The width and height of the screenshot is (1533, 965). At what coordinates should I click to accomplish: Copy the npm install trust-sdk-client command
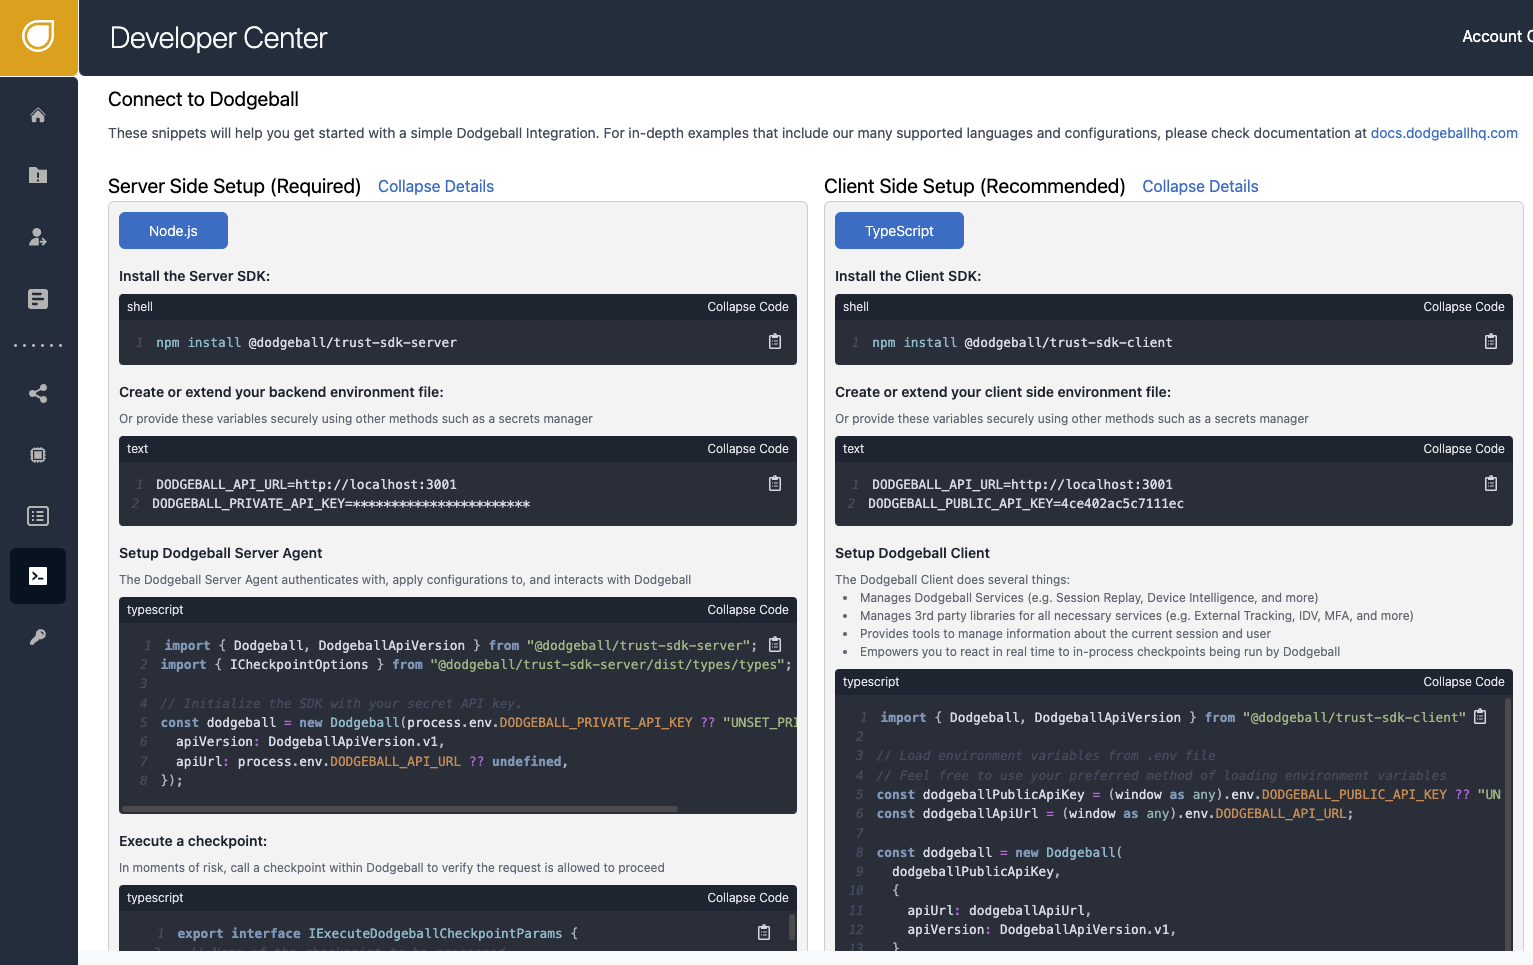point(1491,342)
